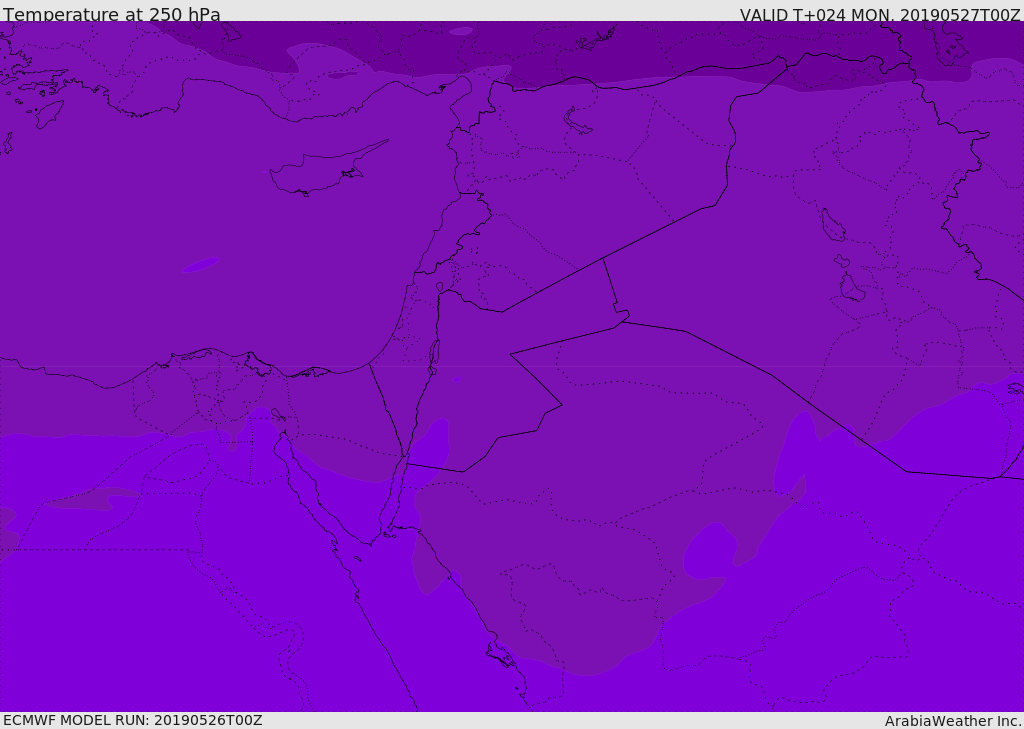
Task: Click the Sea of Galilee outline
Action: point(440,288)
